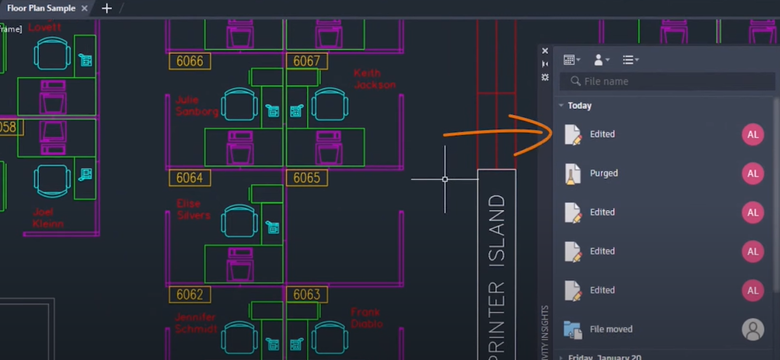Select the chair beside Julie Sanborg
The image size is (780, 360).
[239, 104]
